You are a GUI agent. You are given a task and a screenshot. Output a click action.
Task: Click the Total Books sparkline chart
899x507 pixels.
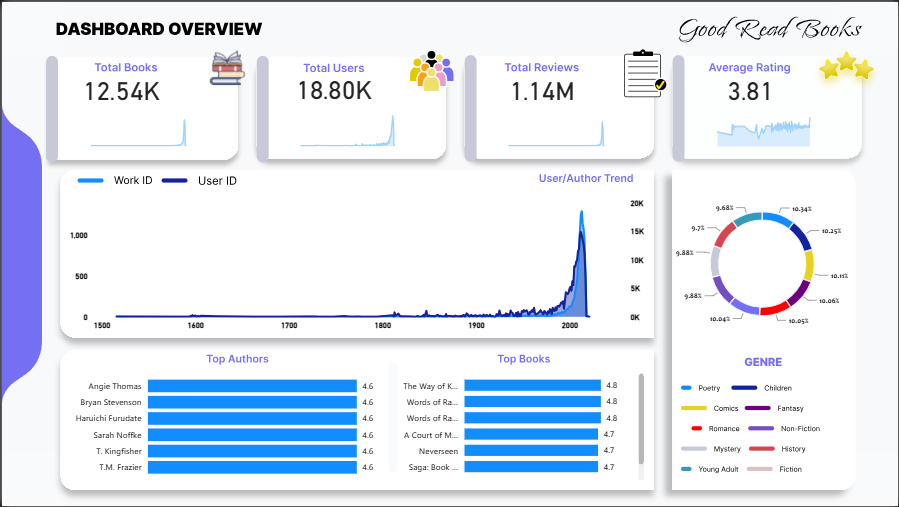click(138, 132)
